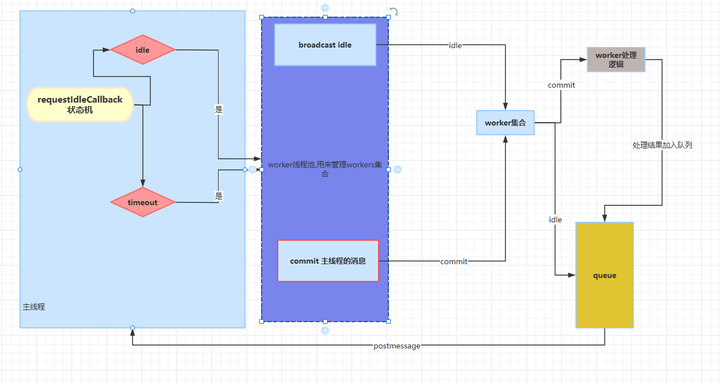The height and width of the screenshot is (384, 720).
Task: Click the top-left resize handle of selected container
Action: pyautogui.click(x=262, y=17)
